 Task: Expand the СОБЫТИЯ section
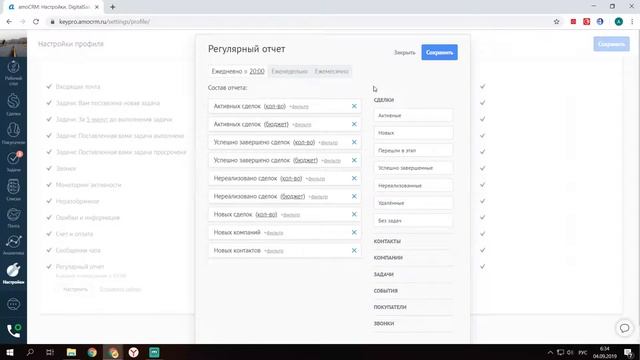click(386, 291)
